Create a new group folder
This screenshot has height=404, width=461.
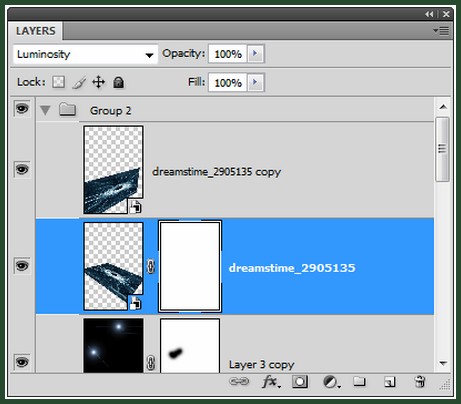pyautogui.click(x=359, y=381)
